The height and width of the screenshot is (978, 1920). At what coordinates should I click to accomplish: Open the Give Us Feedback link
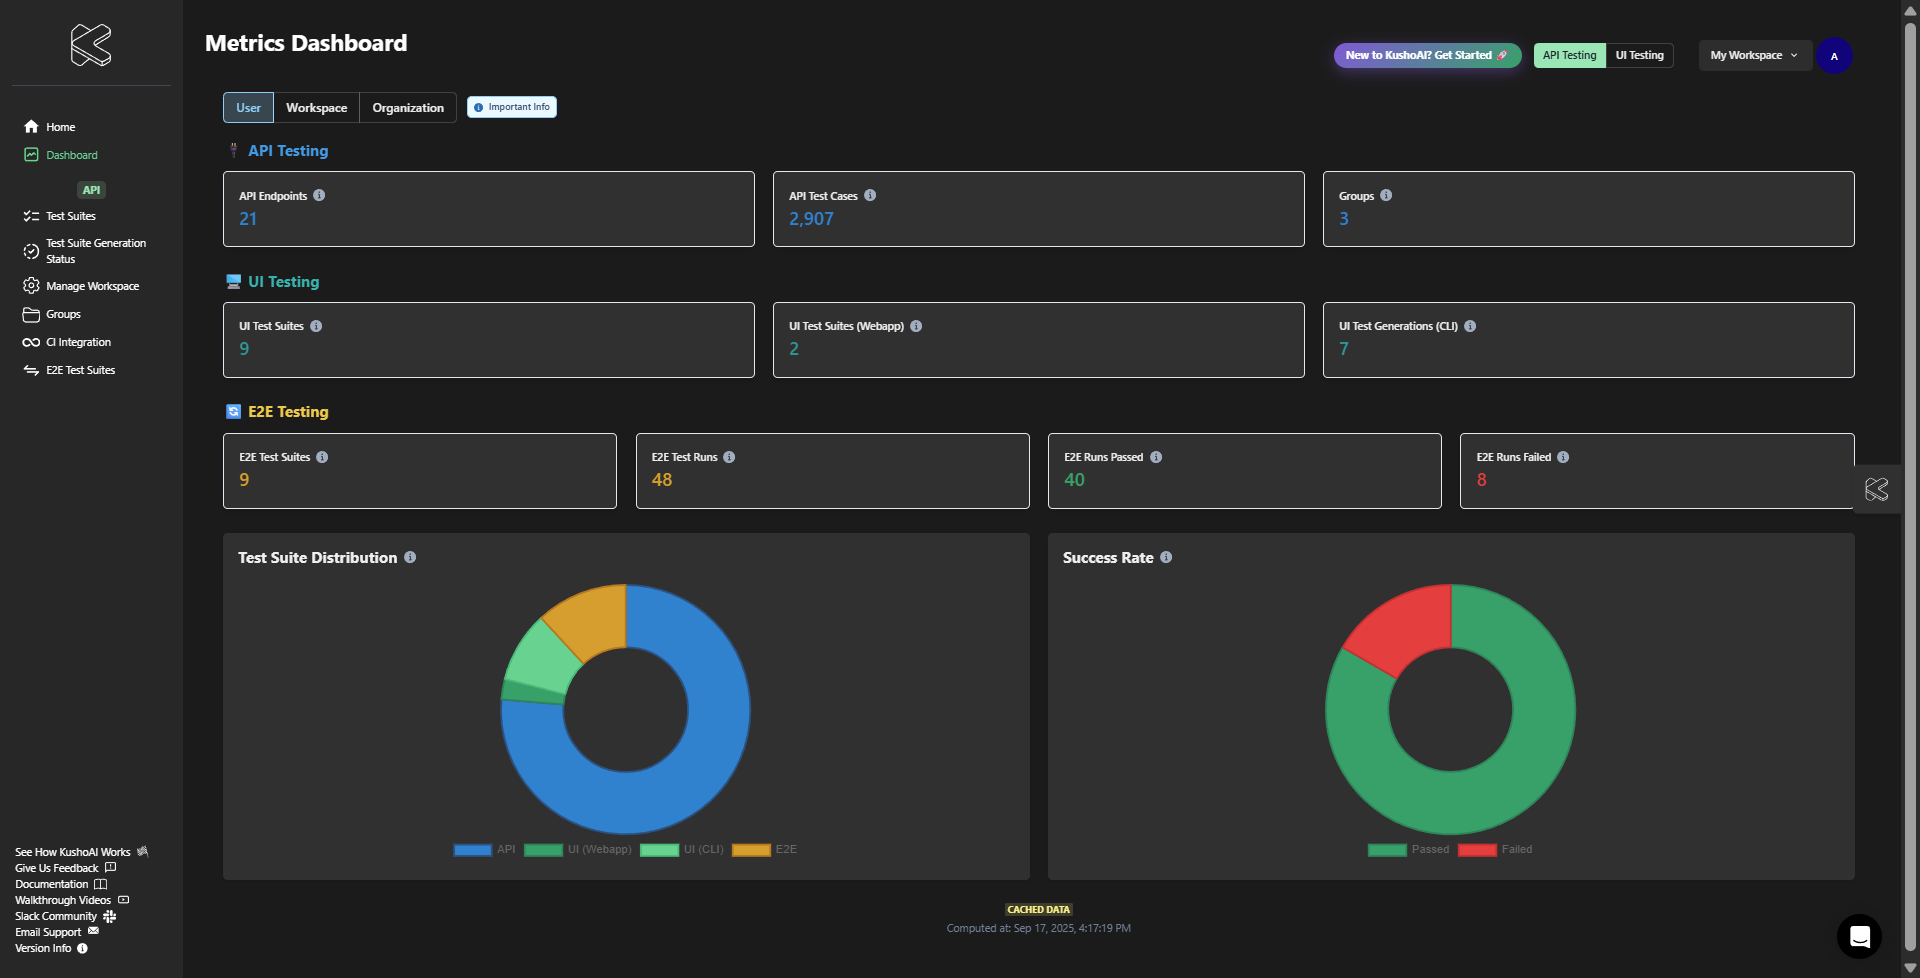click(x=66, y=868)
